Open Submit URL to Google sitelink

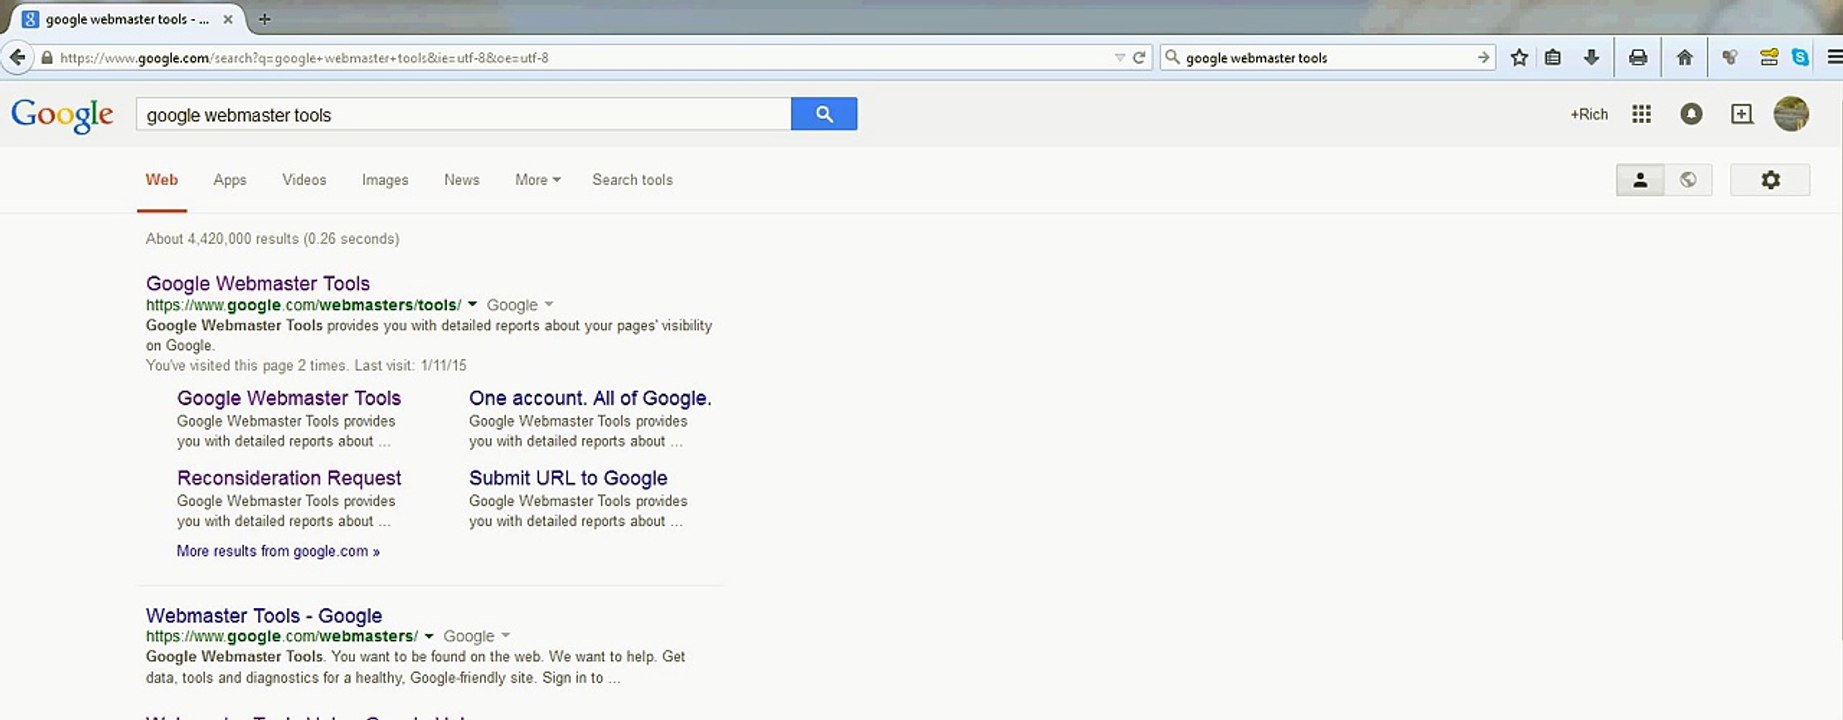click(x=568, y=478)
